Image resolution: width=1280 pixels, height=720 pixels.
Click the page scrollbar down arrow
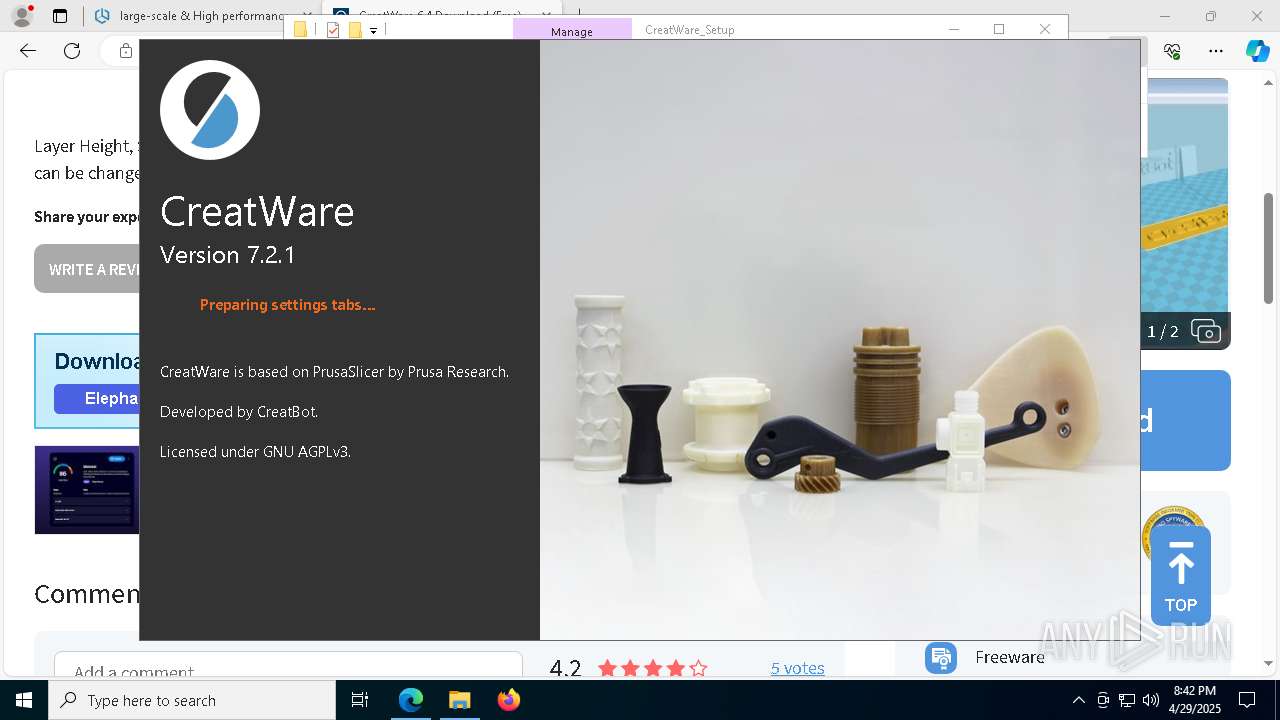coord(1268,662)
